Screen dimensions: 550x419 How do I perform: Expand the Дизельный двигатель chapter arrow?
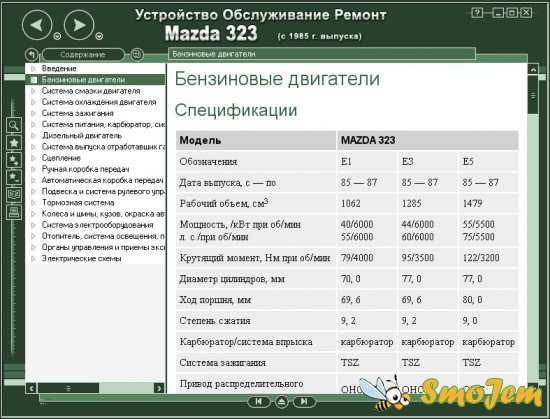pos(33,135)
